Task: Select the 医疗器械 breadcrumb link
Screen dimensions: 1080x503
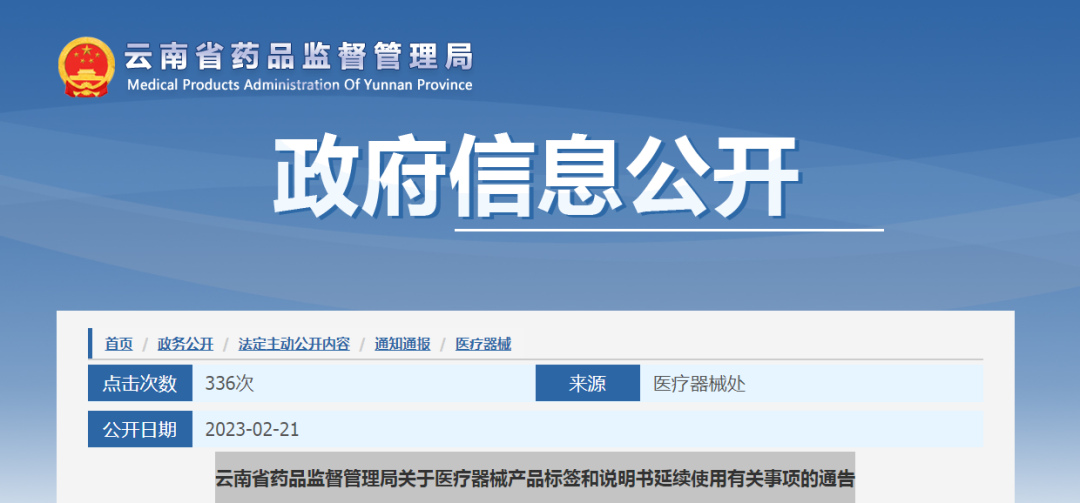Action: [x=484, y=345]
